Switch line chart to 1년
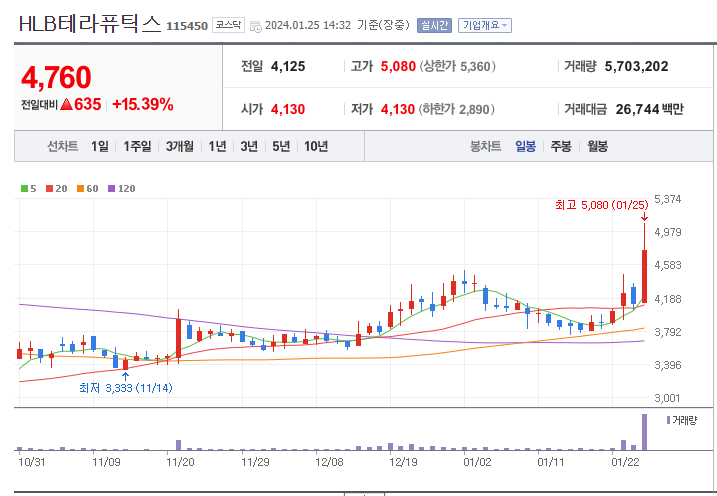This screenshot has height=496, width=717. 217,146
